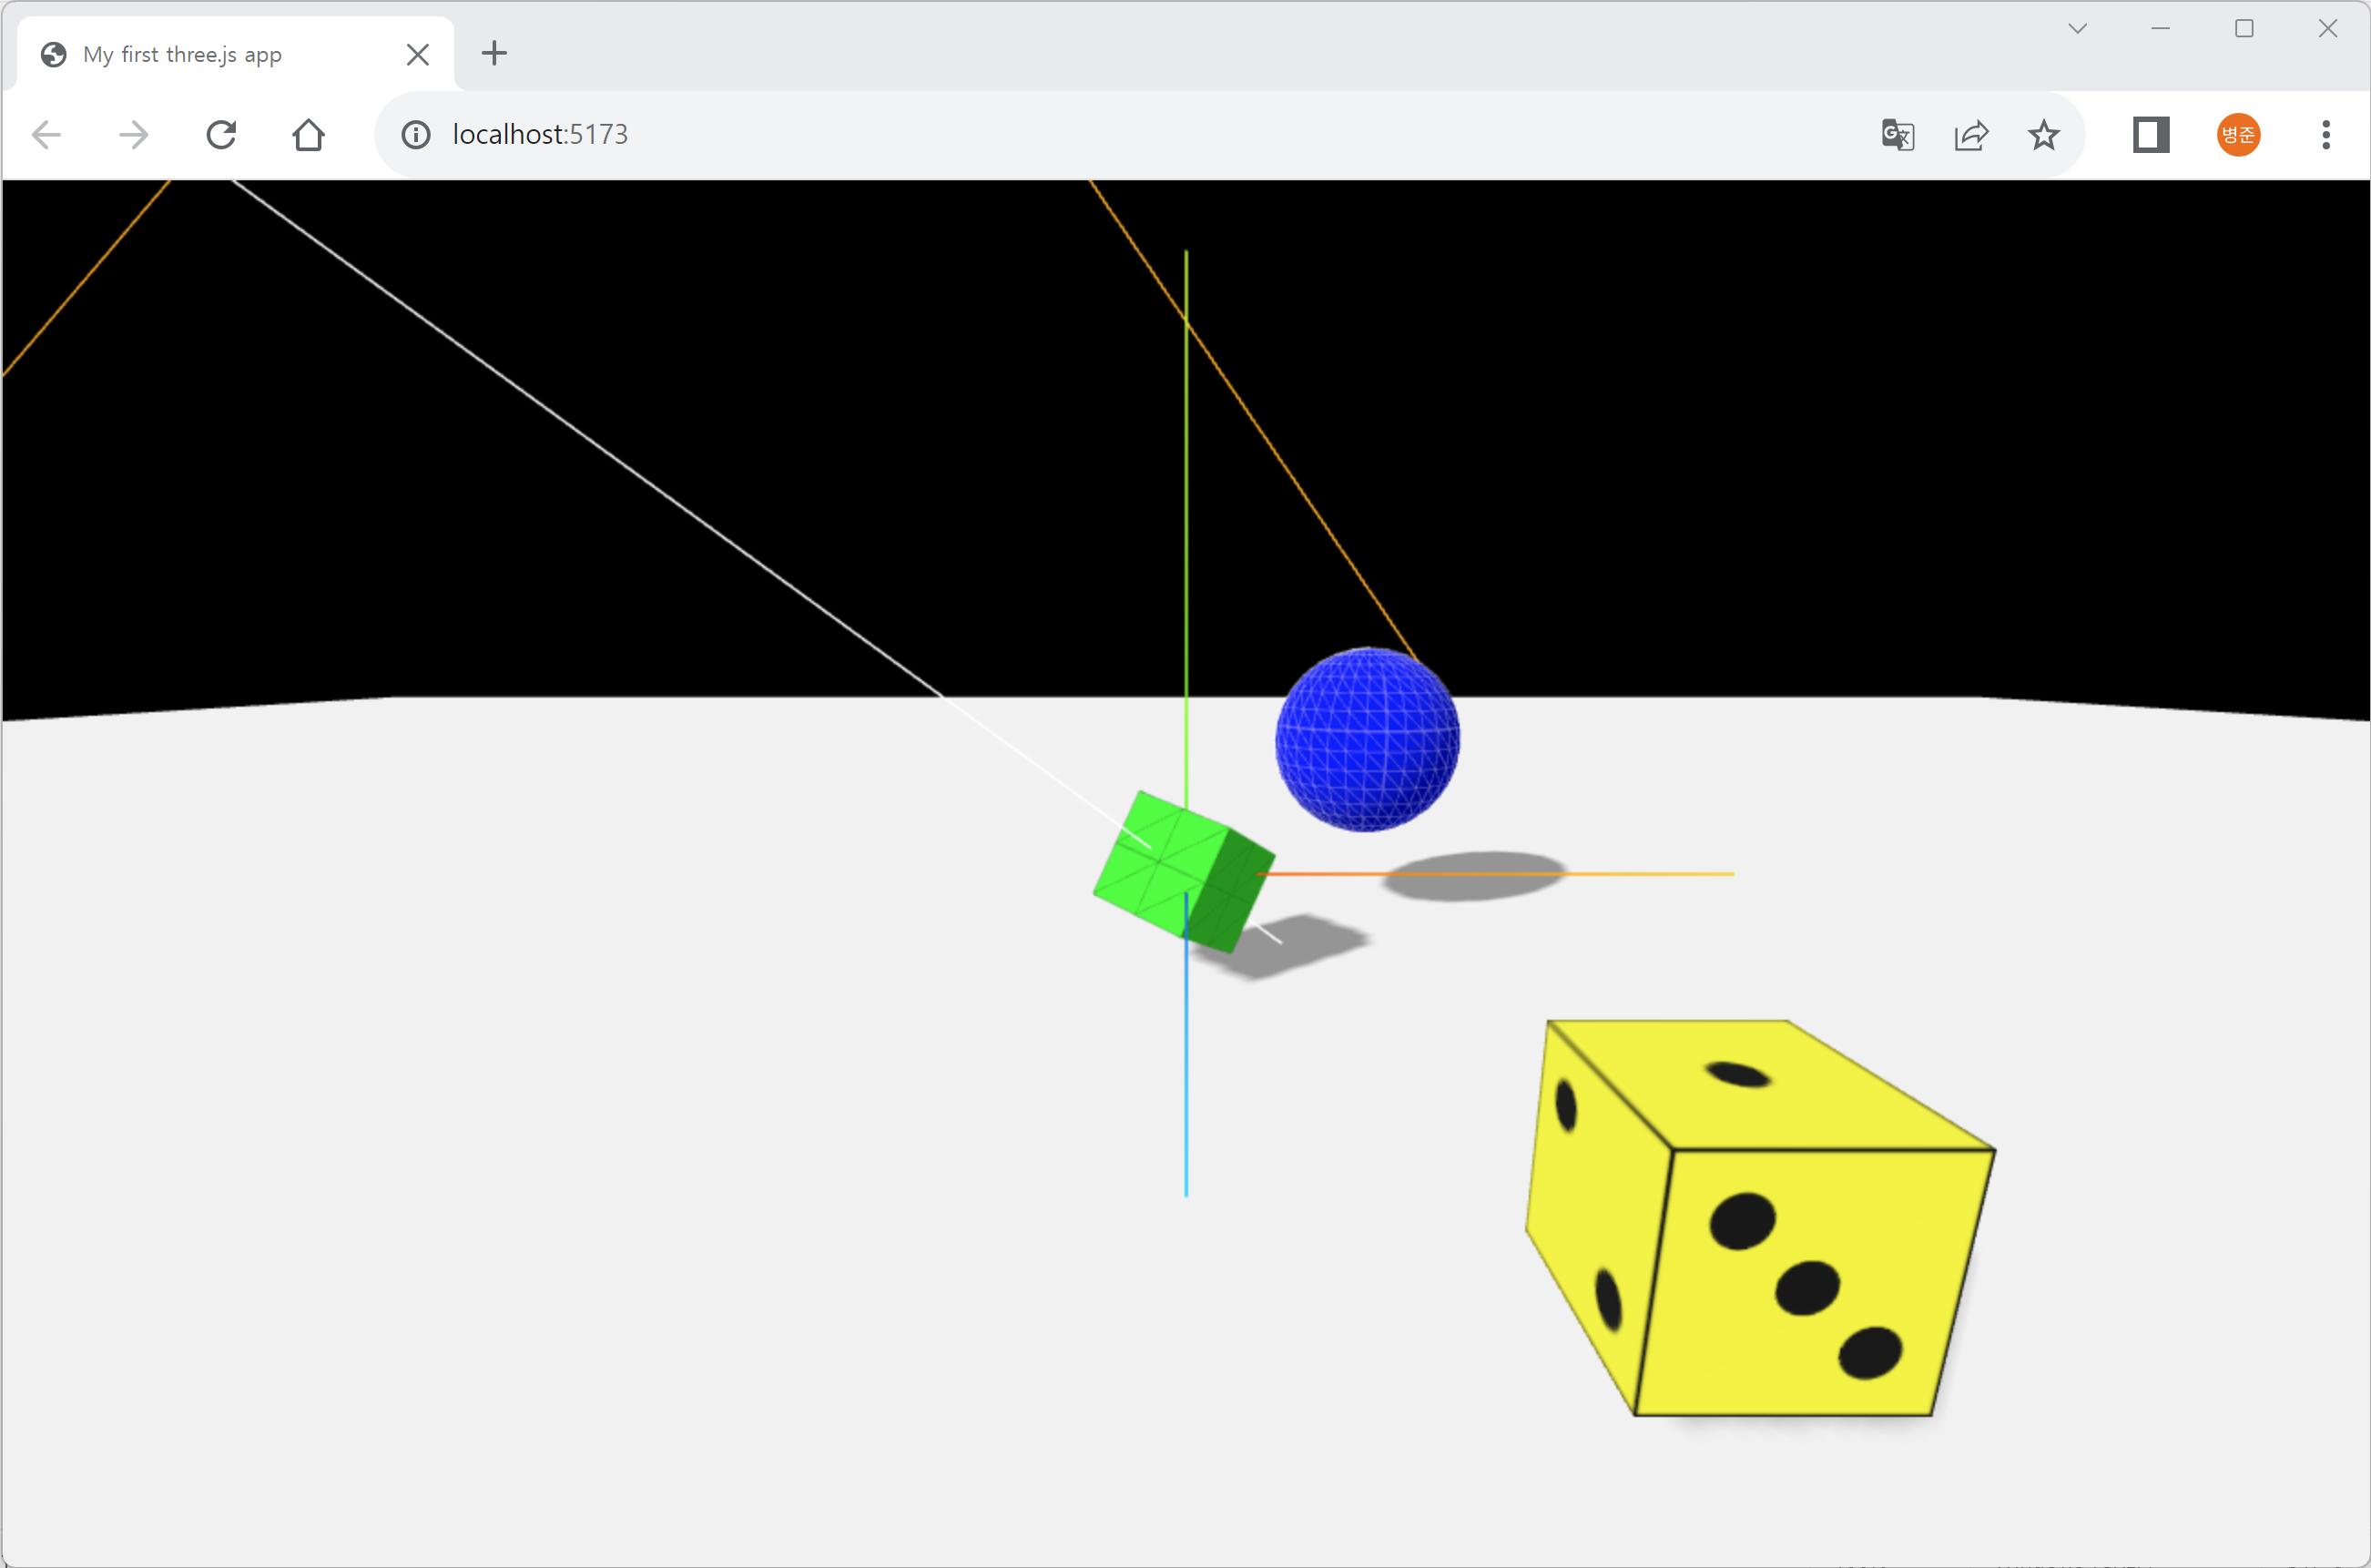Click the browser back arrow
Image resolution: width=2371 pixels, height=1568 pixels.
pos(47,134)
